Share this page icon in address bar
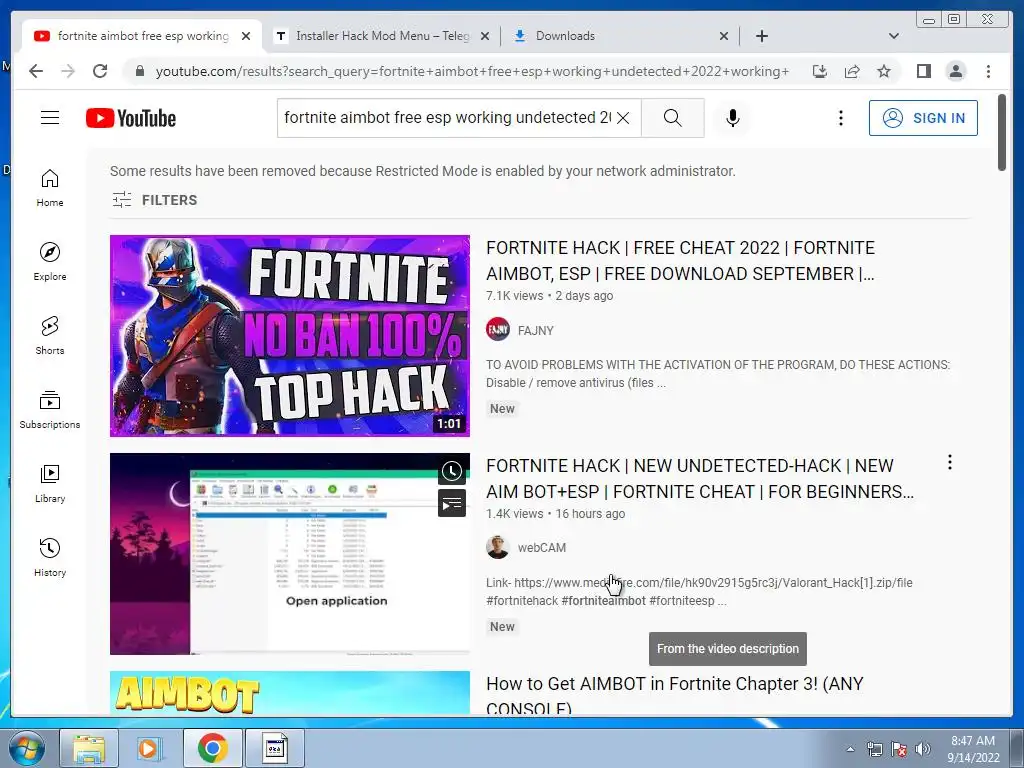The height and width of the screenshot is (768, 1024). [x=852, y=71]
